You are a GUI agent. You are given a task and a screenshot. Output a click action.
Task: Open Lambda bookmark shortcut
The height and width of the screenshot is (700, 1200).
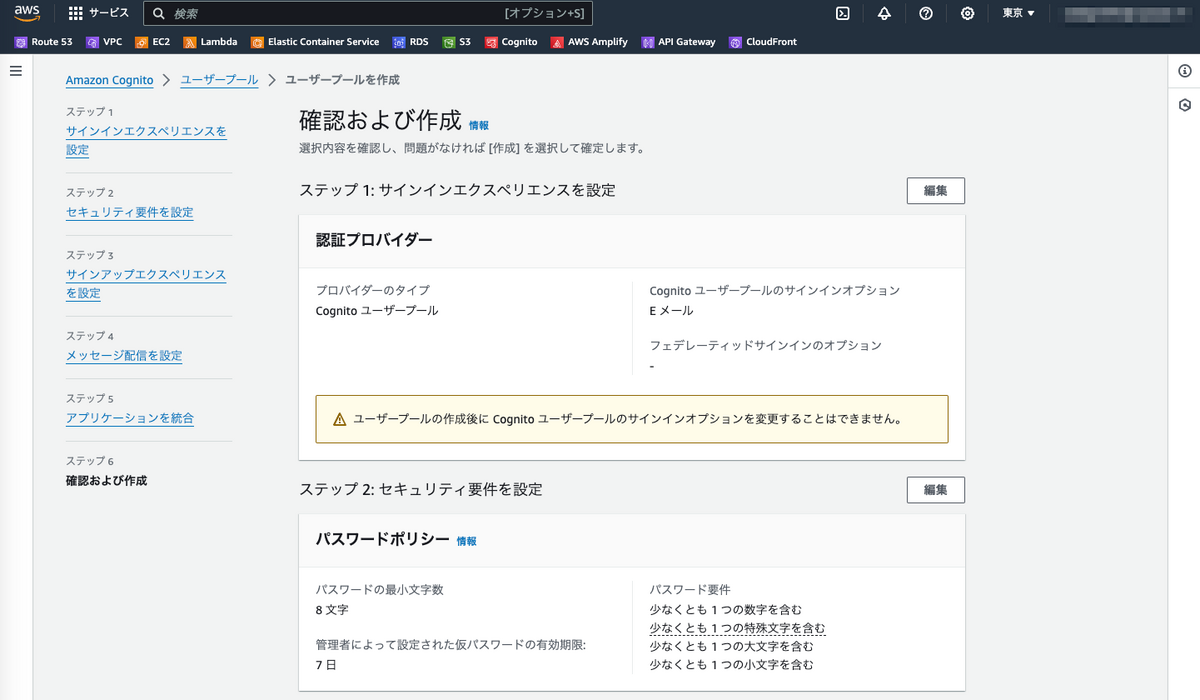pyautogui.click(x=210, y=42)
